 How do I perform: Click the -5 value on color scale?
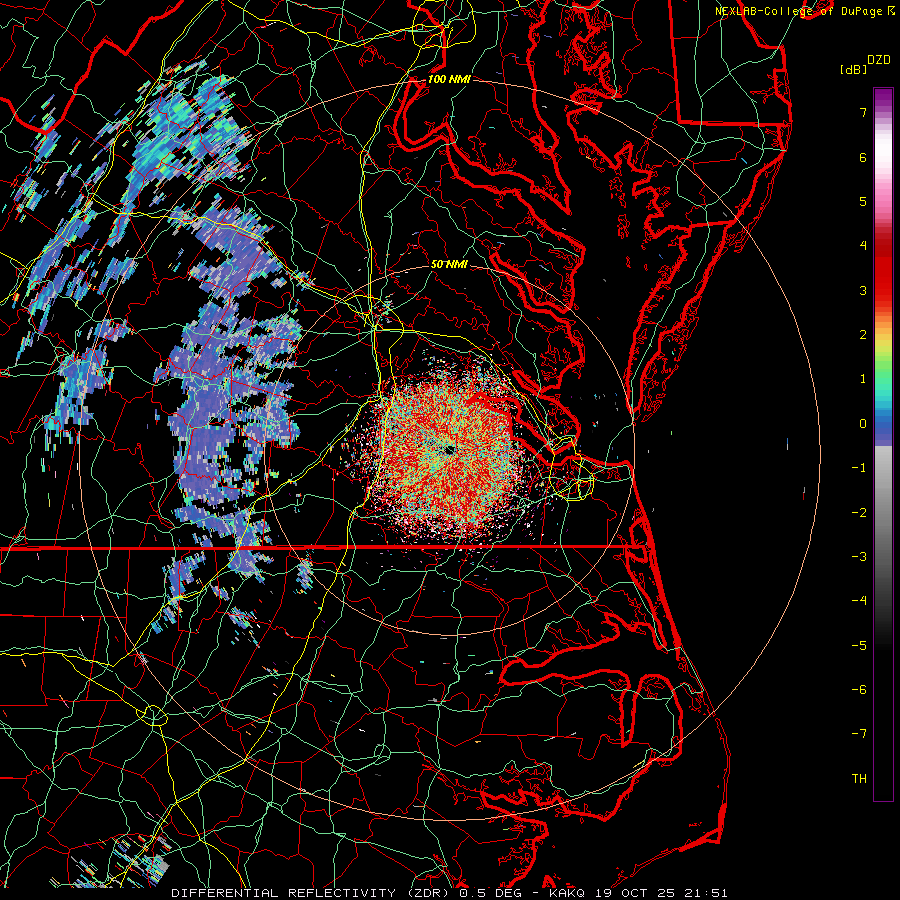pyautogui.click(x=859, y=646)
